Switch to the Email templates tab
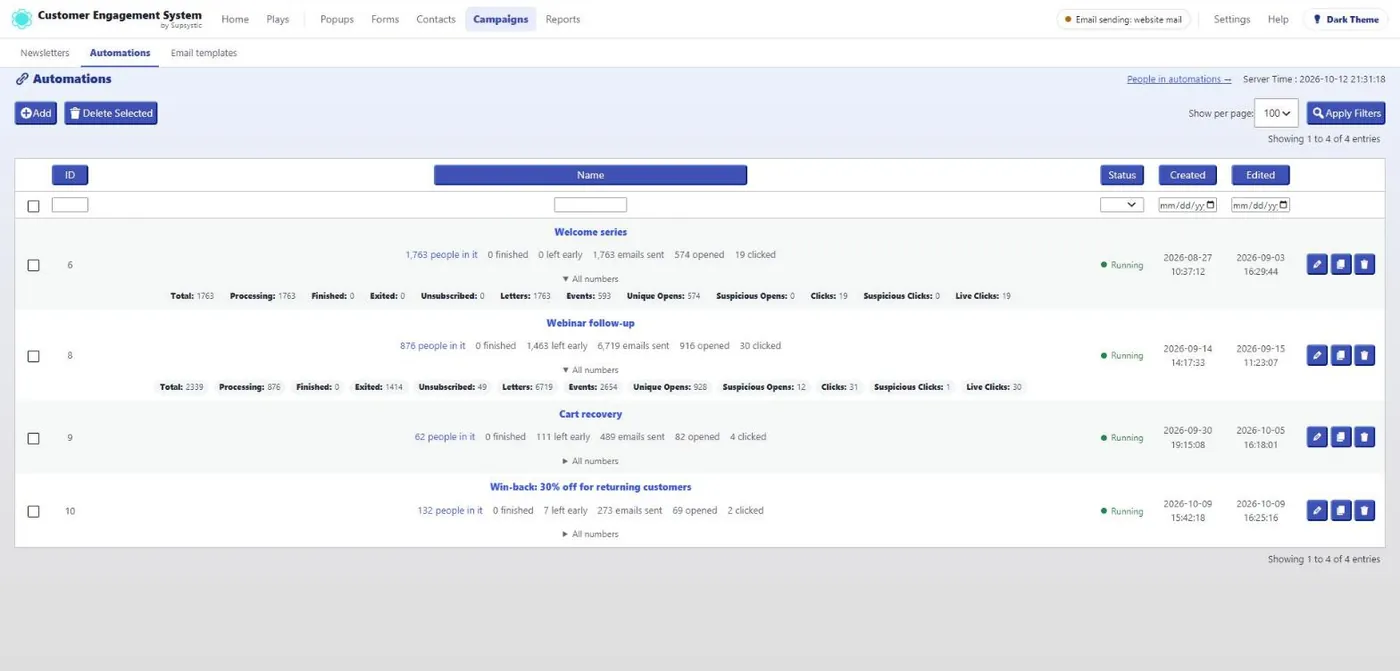 click(204, 53)
